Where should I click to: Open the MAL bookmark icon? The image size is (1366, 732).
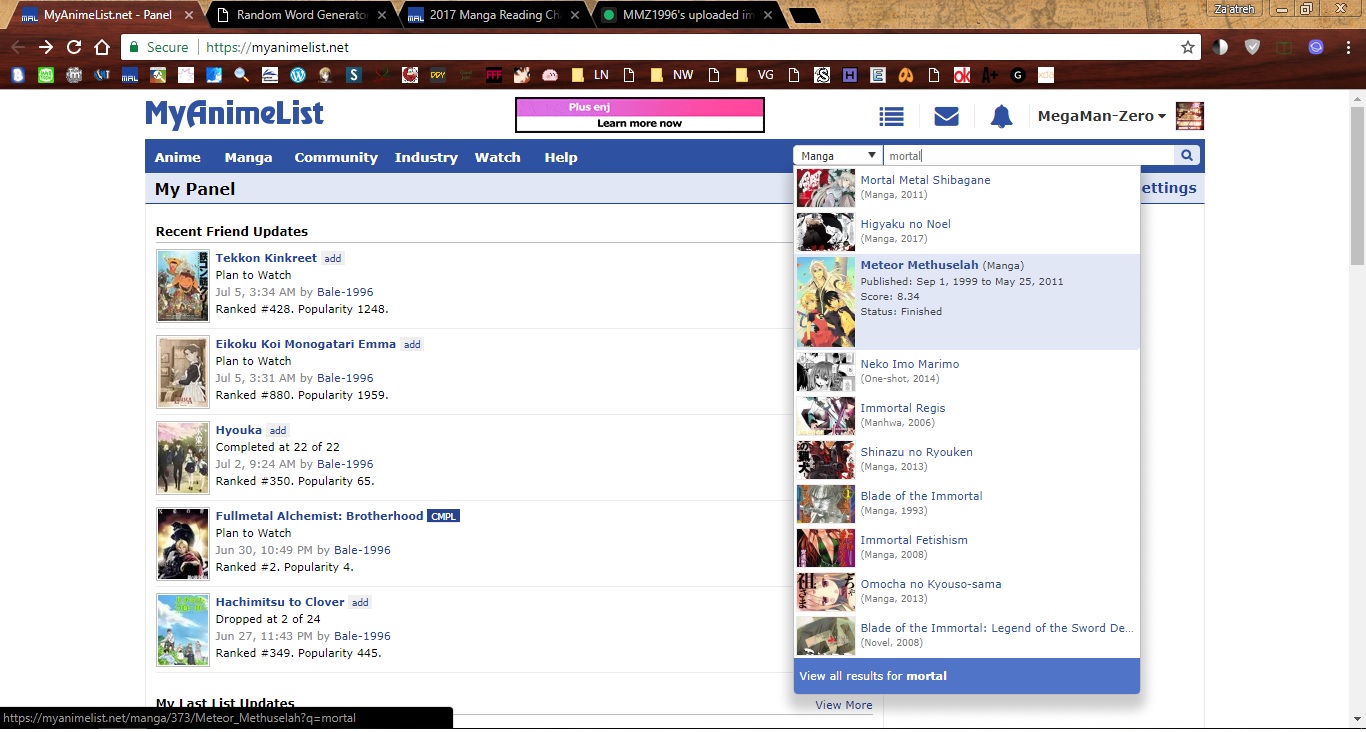click(x=130, y=75)
